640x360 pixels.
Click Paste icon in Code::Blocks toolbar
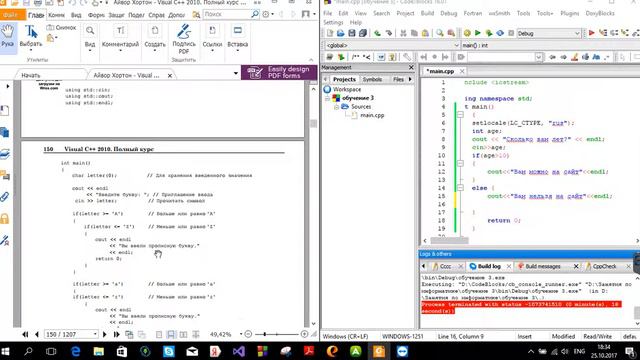pos(425,33)
